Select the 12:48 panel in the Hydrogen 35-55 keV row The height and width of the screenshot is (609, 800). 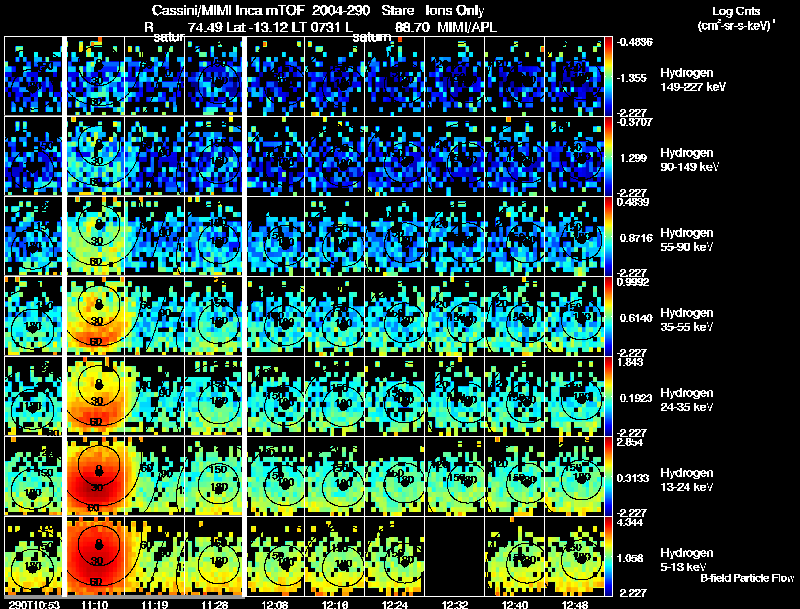[574, 316]
